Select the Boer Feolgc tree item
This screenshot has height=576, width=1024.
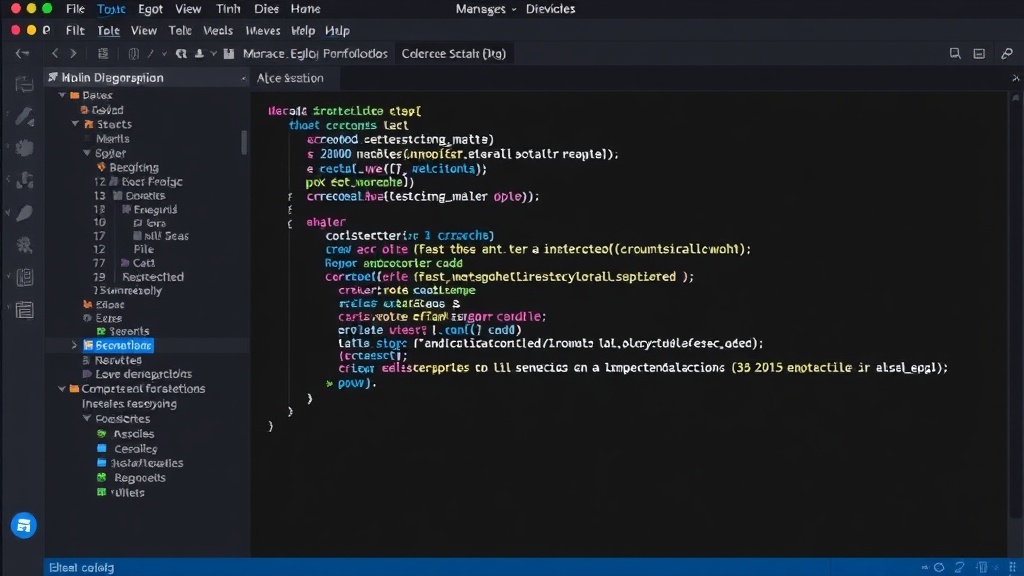point(152,182)
